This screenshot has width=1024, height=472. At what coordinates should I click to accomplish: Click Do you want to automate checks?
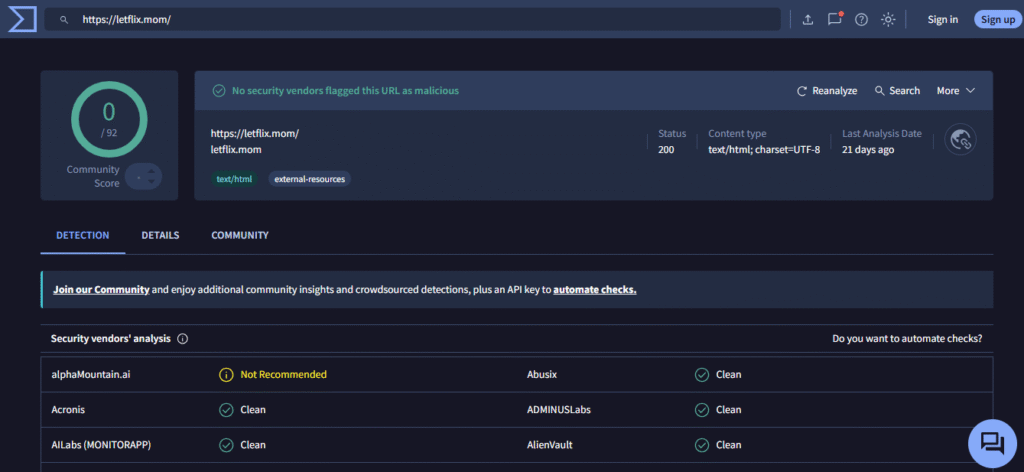[x=907, y=339]
